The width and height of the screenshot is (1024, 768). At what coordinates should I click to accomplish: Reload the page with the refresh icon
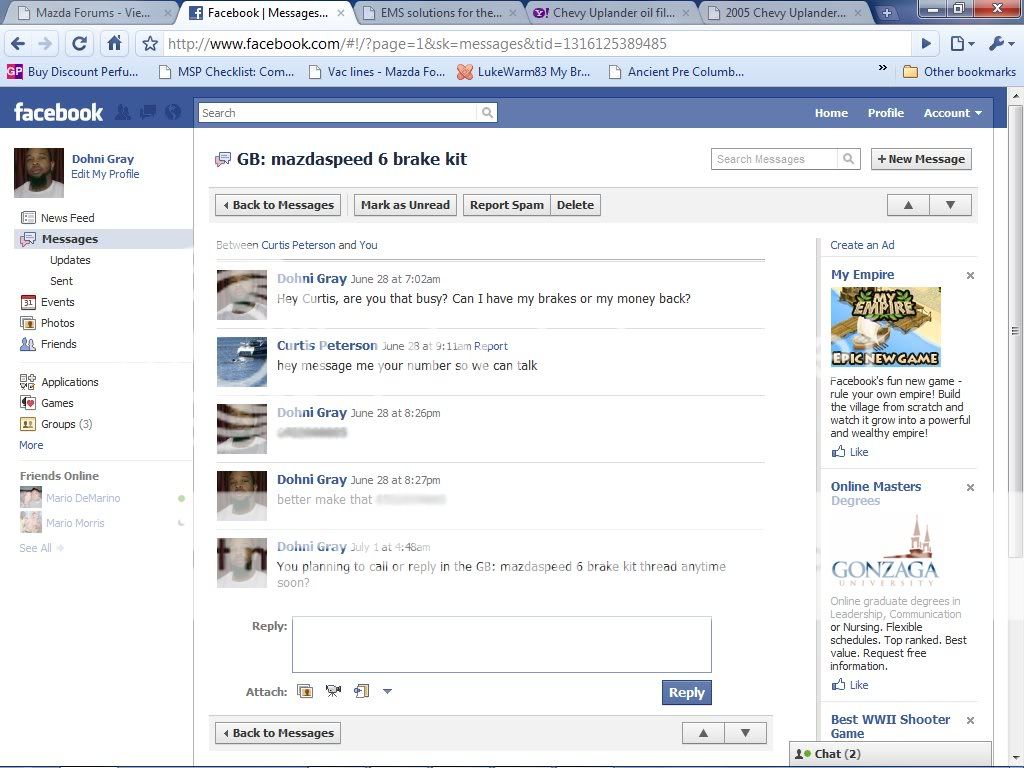pyautogui.click(x=80, y=44)
